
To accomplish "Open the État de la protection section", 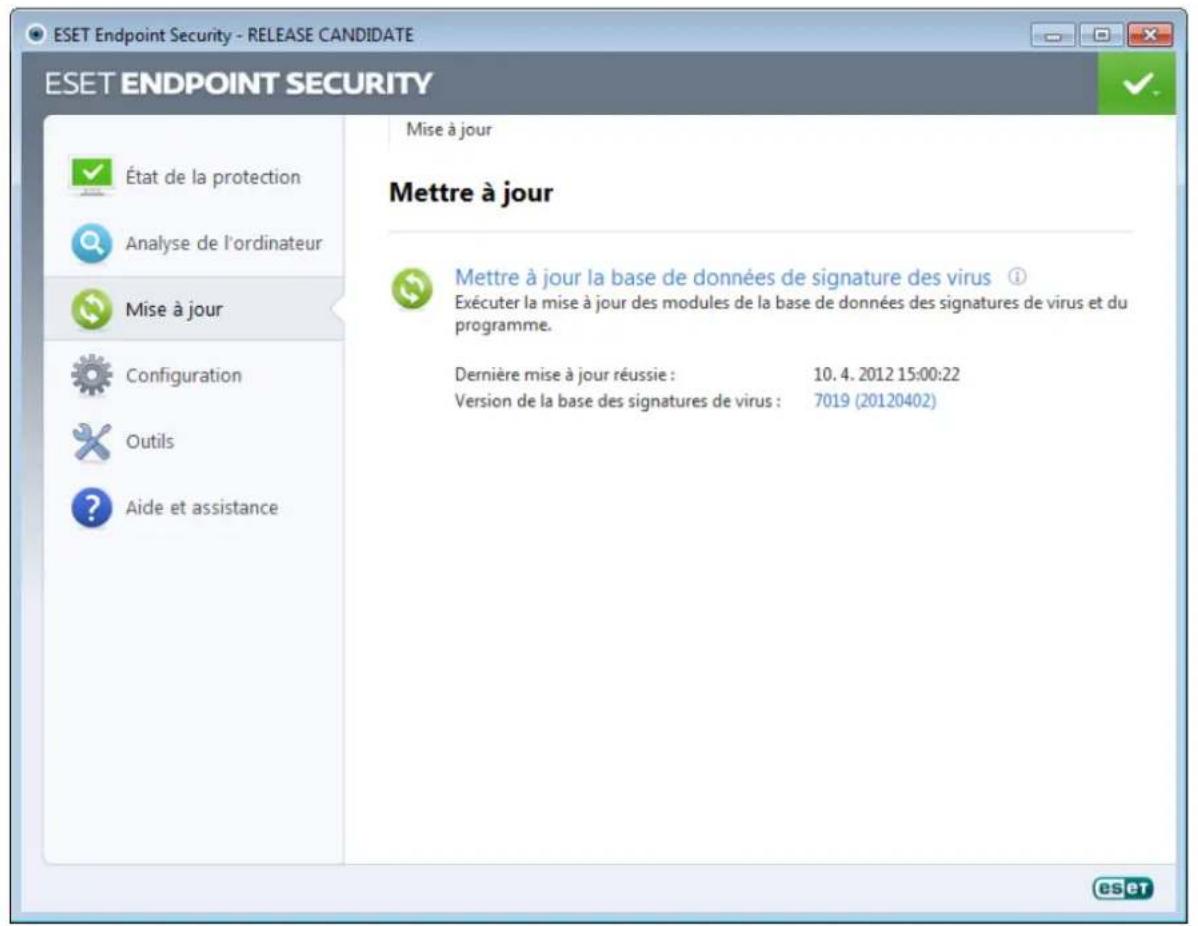I will (194, 176).
